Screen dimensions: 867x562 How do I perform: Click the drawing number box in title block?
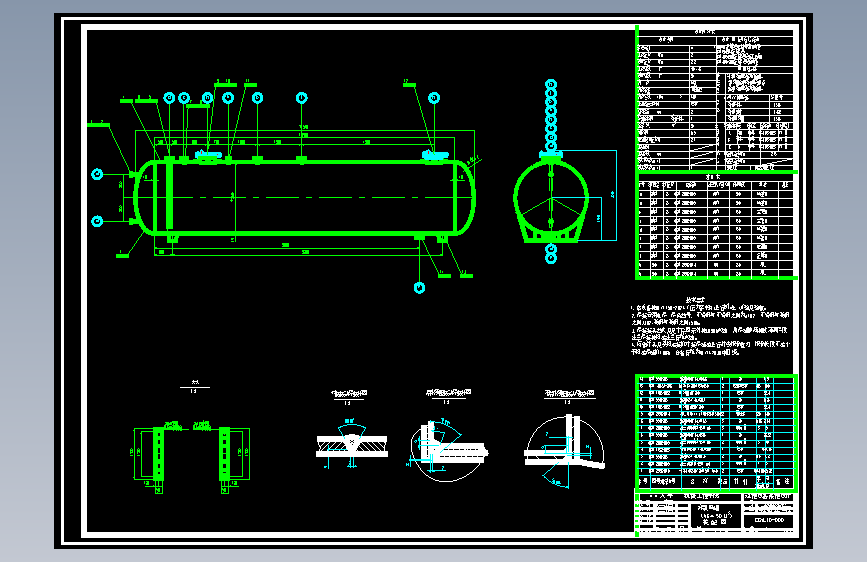(x=769, y=521)
